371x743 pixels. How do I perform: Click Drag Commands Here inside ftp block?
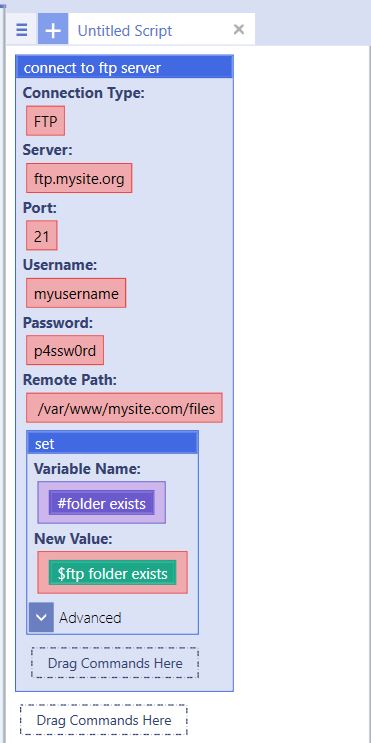[x=115, y=663]
